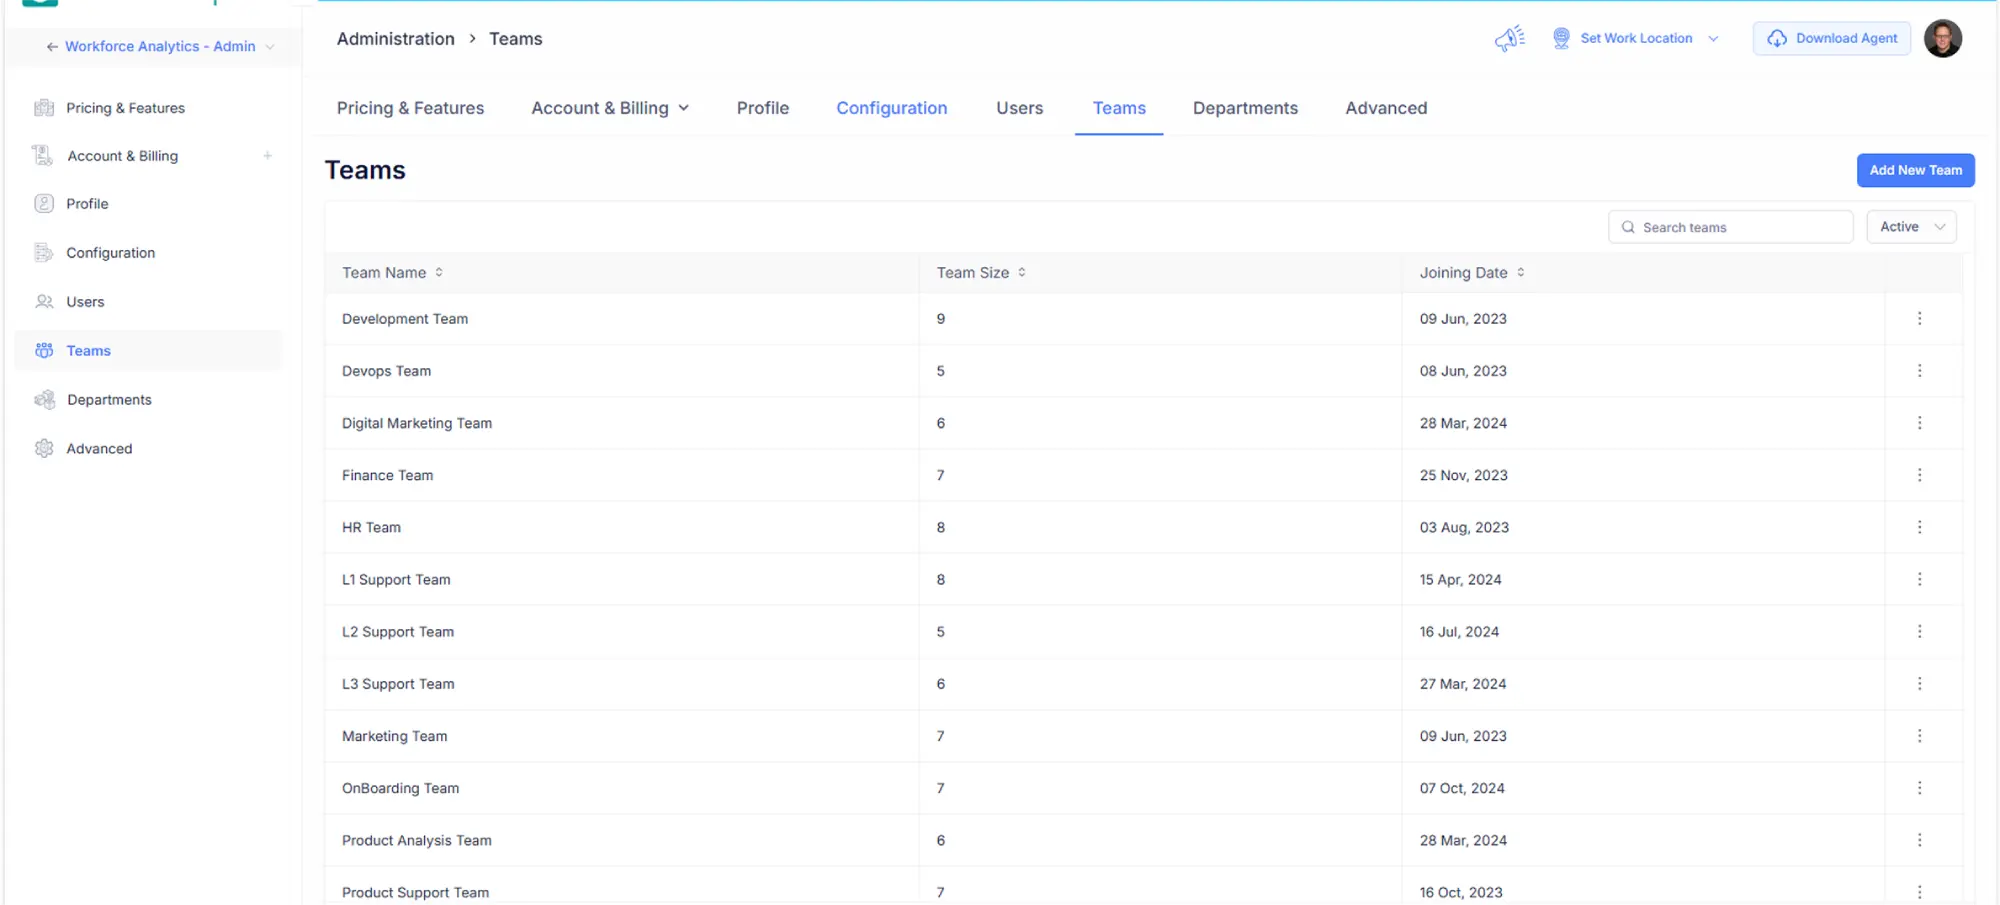Click joining date 07 Oct, 2024
This screenshot has width=2000, height=905.
[1462, 788]
